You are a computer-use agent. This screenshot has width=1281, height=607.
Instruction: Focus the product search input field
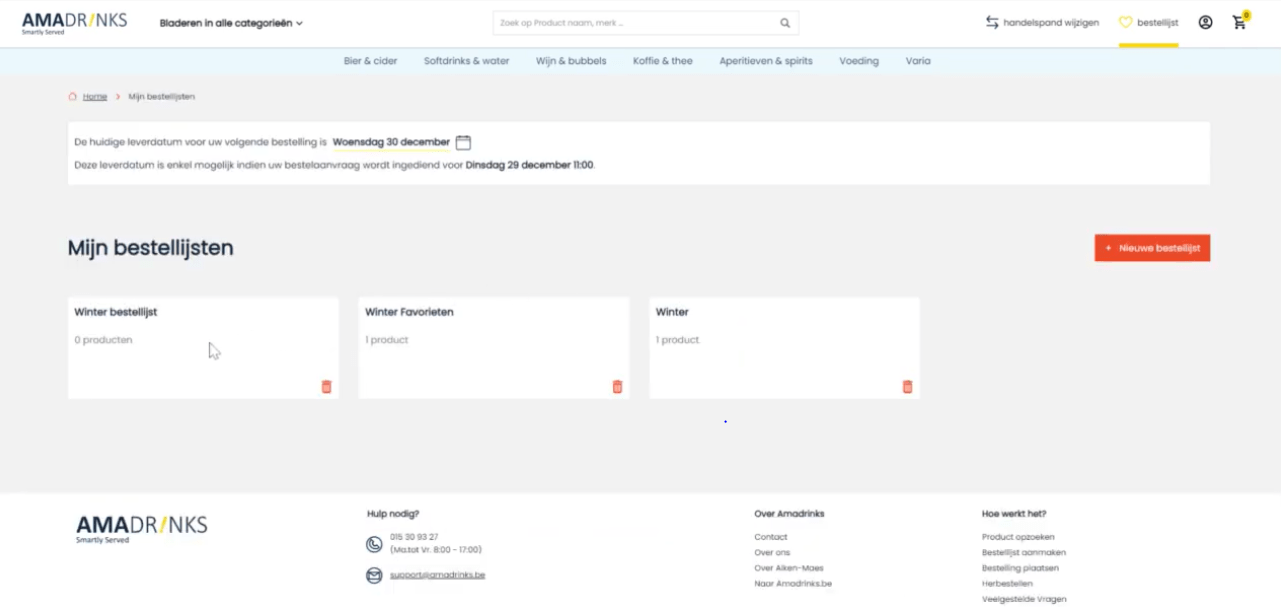tap(635, 23)
